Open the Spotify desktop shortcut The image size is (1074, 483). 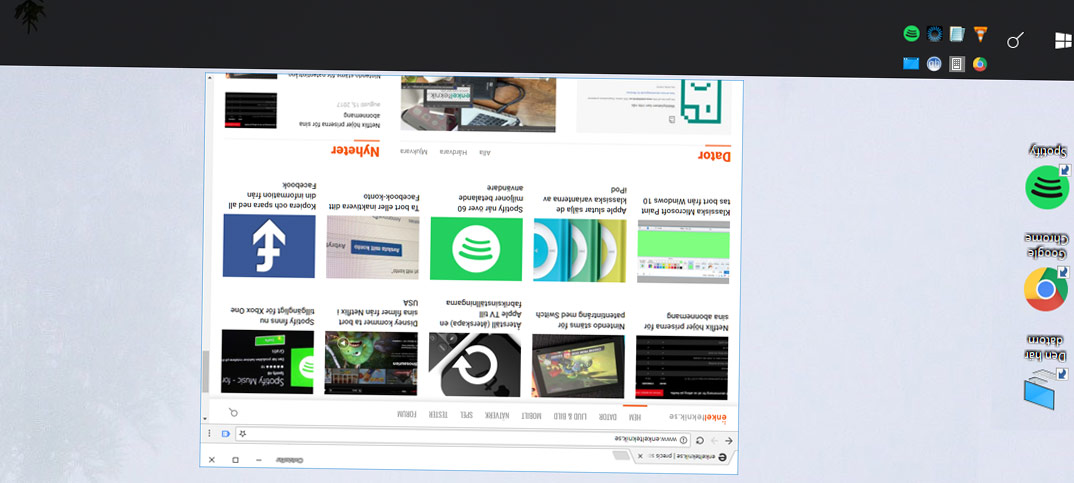click(x=1047, y=177)
